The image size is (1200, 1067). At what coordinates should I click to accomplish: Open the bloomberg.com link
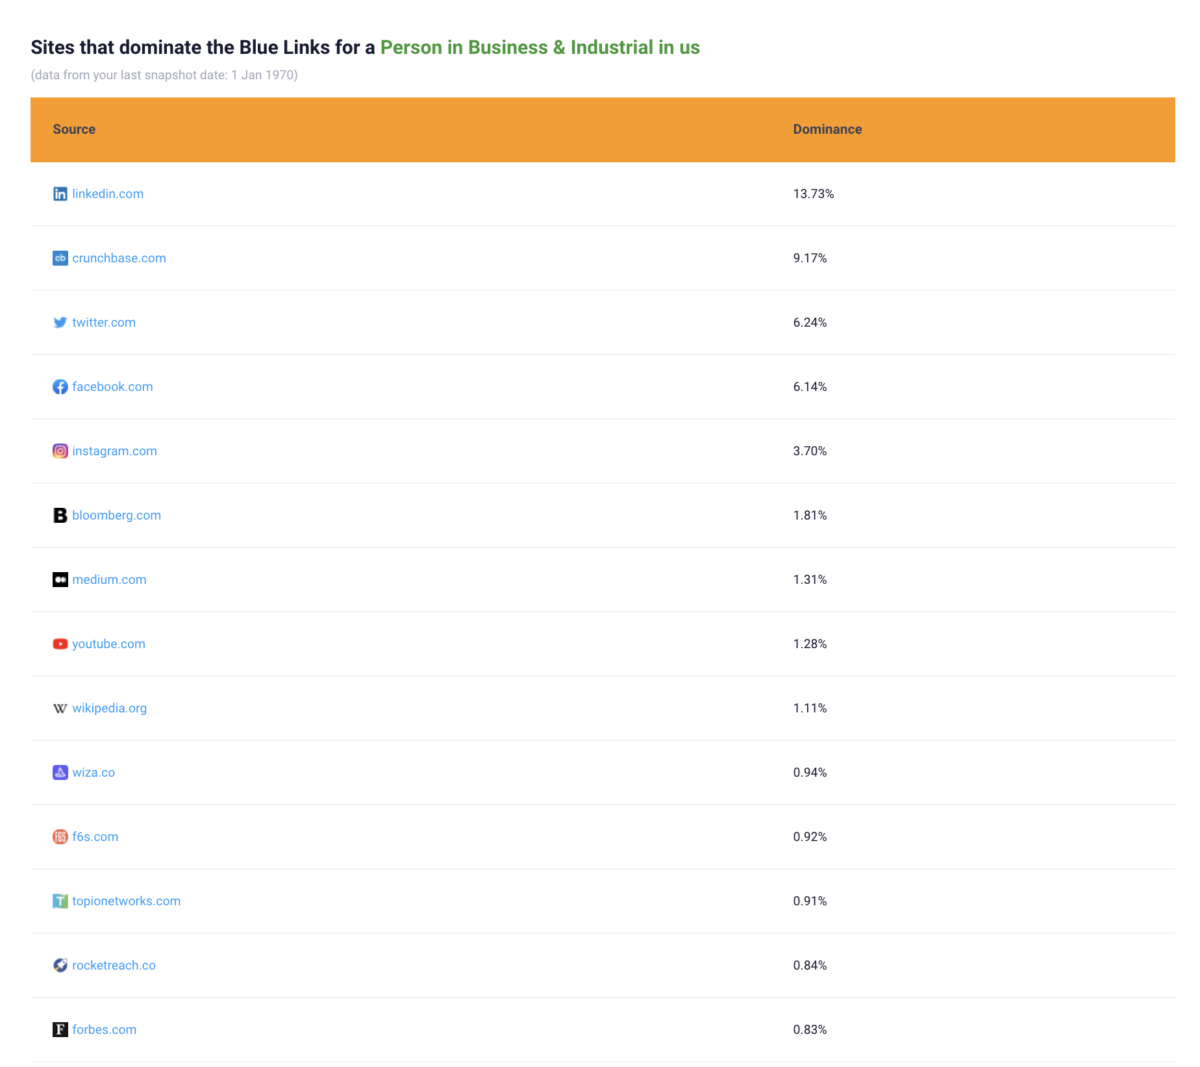(x=116, y=515)
